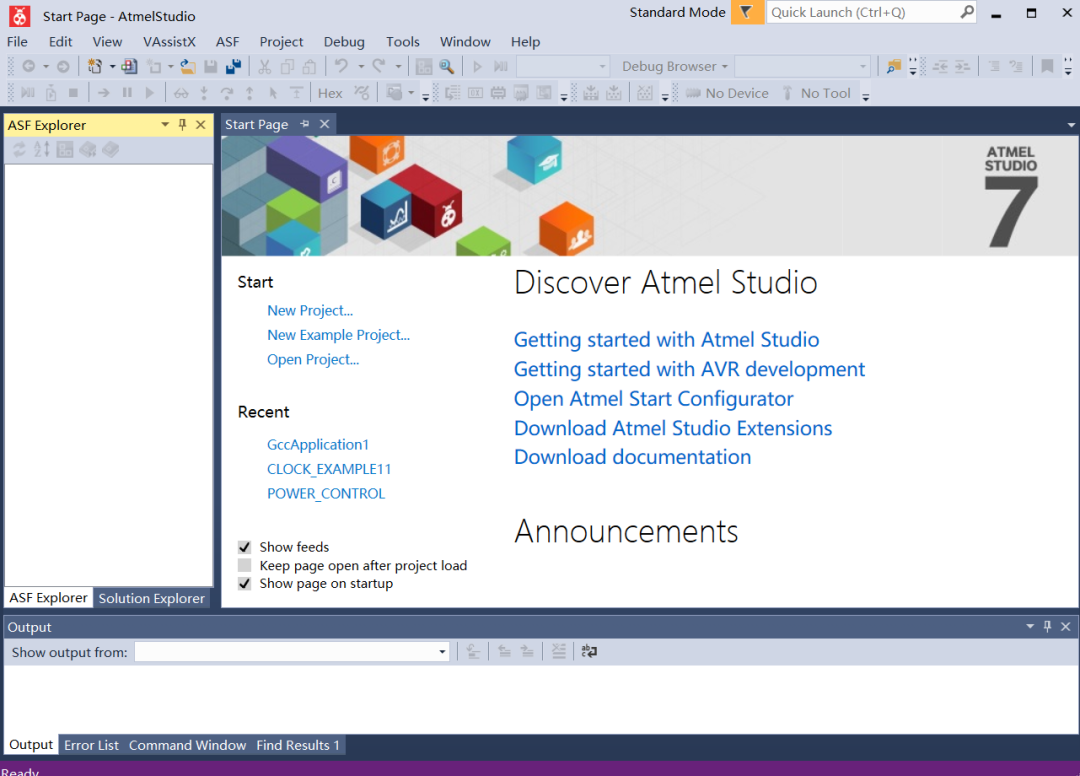Viewport: 1080px width, 776px height.
Task: Open the Output panel window position dropdown
Action: click(1030, 627)
